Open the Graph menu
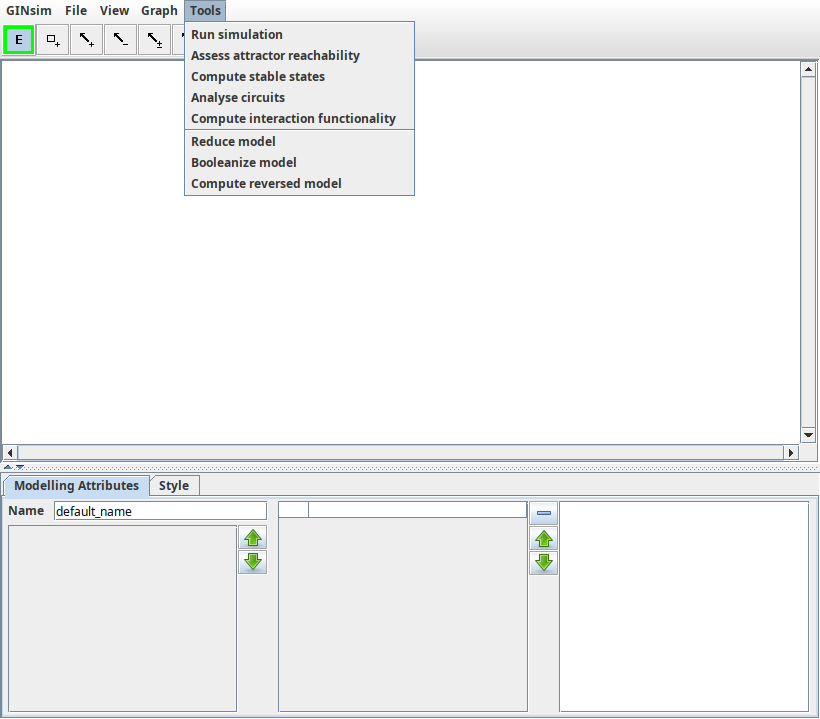 tap(159, 11)
